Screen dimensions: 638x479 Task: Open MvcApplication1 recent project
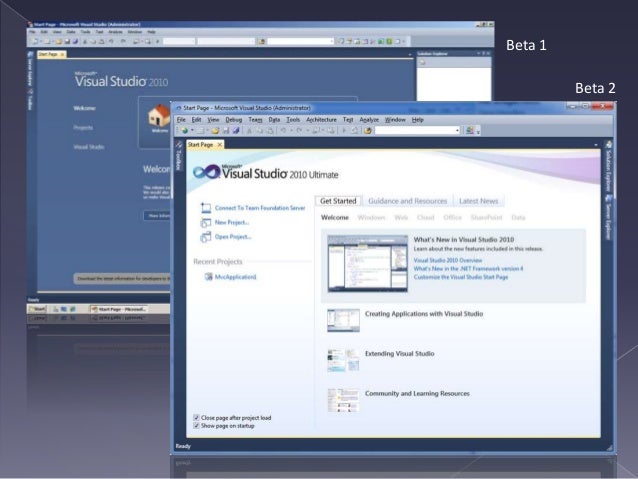click(x=235, y=277)
